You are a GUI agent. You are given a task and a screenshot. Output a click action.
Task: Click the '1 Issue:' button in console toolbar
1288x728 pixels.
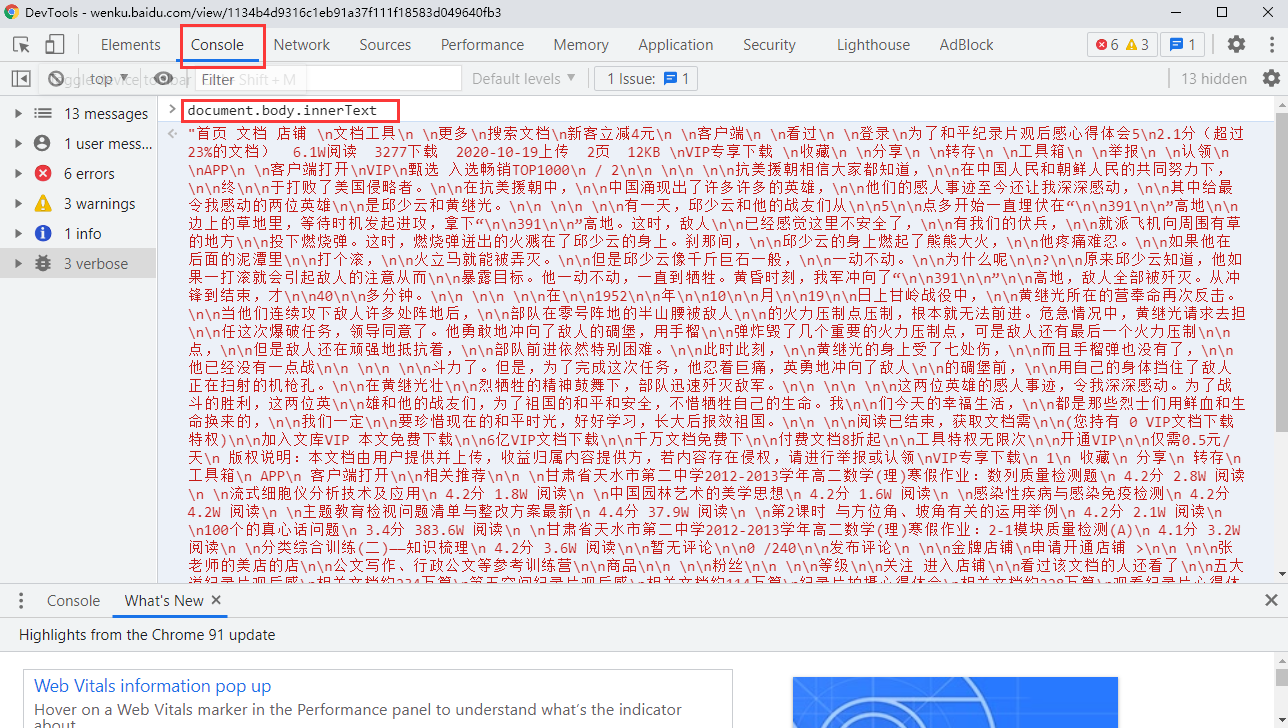coord(647,79)
